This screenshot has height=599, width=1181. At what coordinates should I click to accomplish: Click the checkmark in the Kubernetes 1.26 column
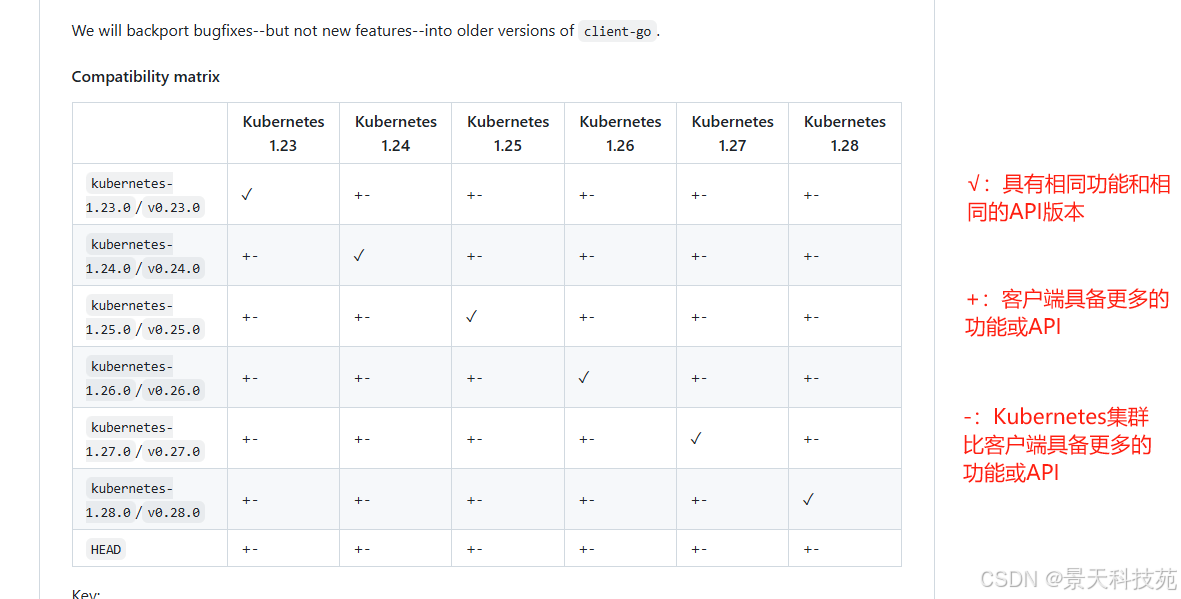coord(584,378)
